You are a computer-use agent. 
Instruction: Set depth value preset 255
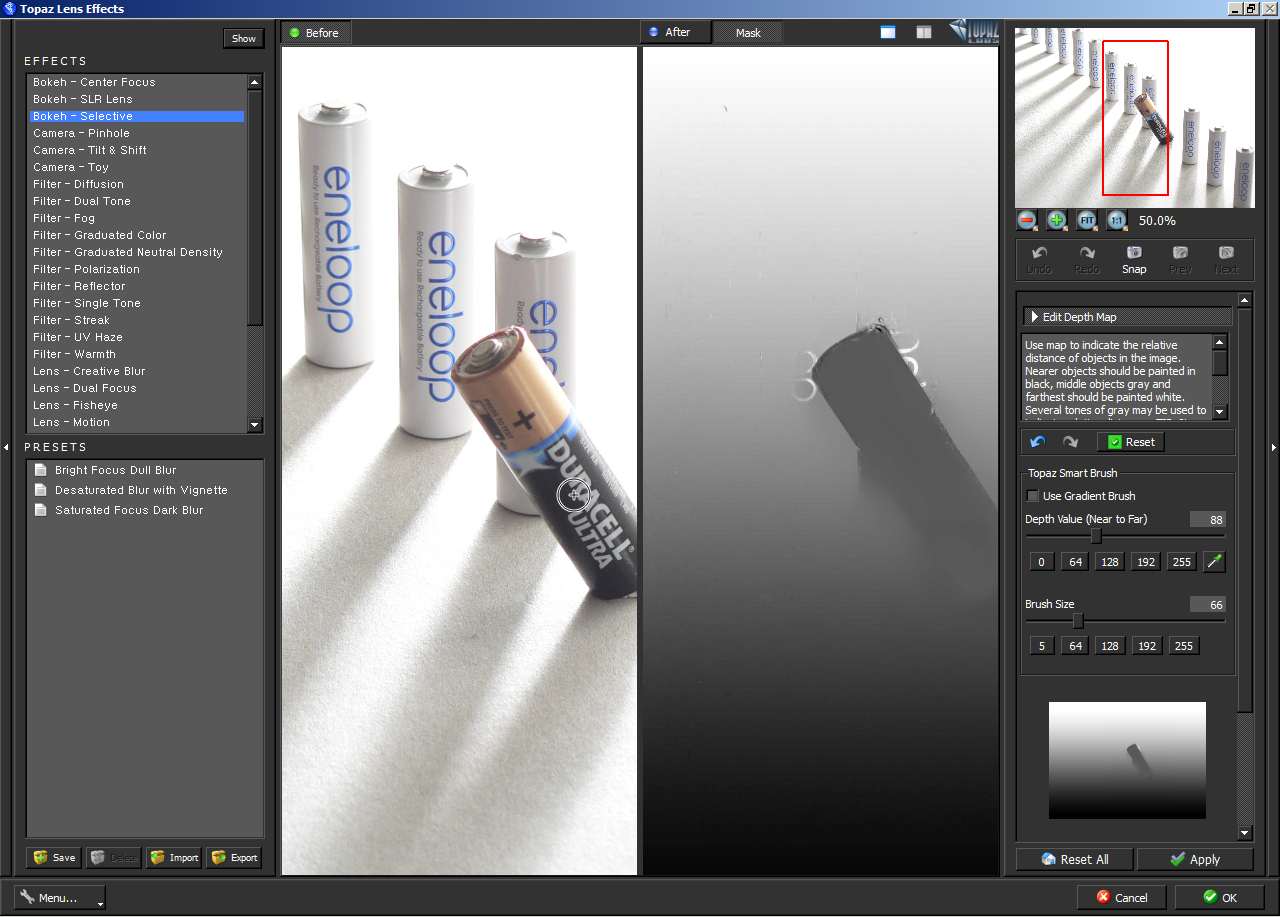(1181, 562)
